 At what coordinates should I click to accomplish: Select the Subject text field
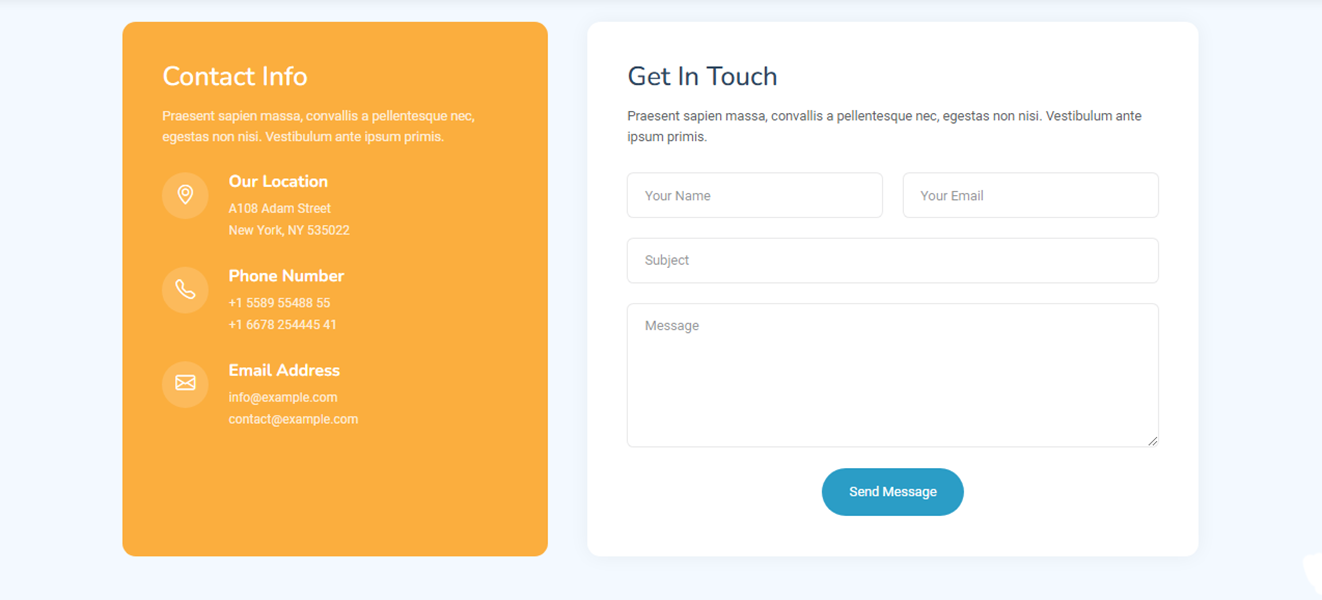[x=892, y=261]
